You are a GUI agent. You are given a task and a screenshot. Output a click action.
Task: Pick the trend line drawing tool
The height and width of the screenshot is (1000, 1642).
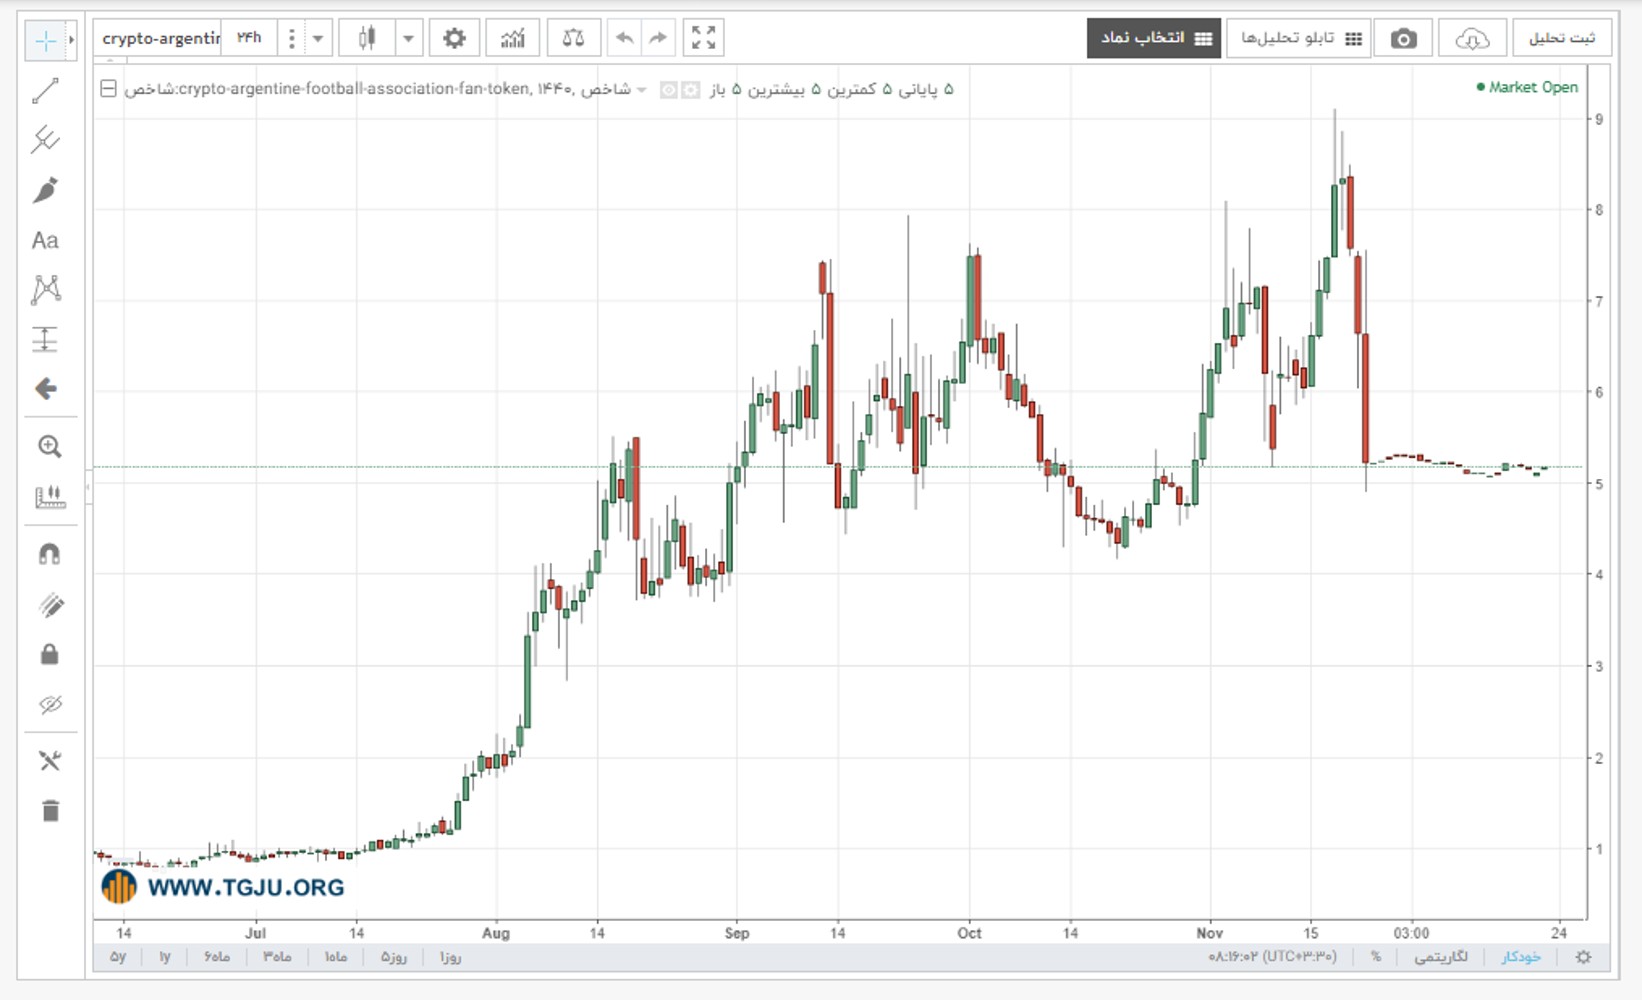[45, 91]
